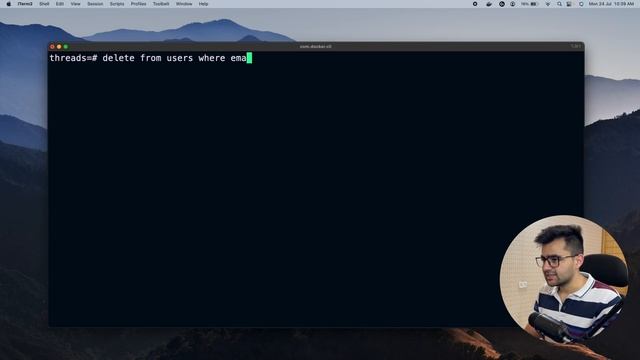640x360 pixels.
Task: Show battery status in menu bar
Action: [529, 4]
